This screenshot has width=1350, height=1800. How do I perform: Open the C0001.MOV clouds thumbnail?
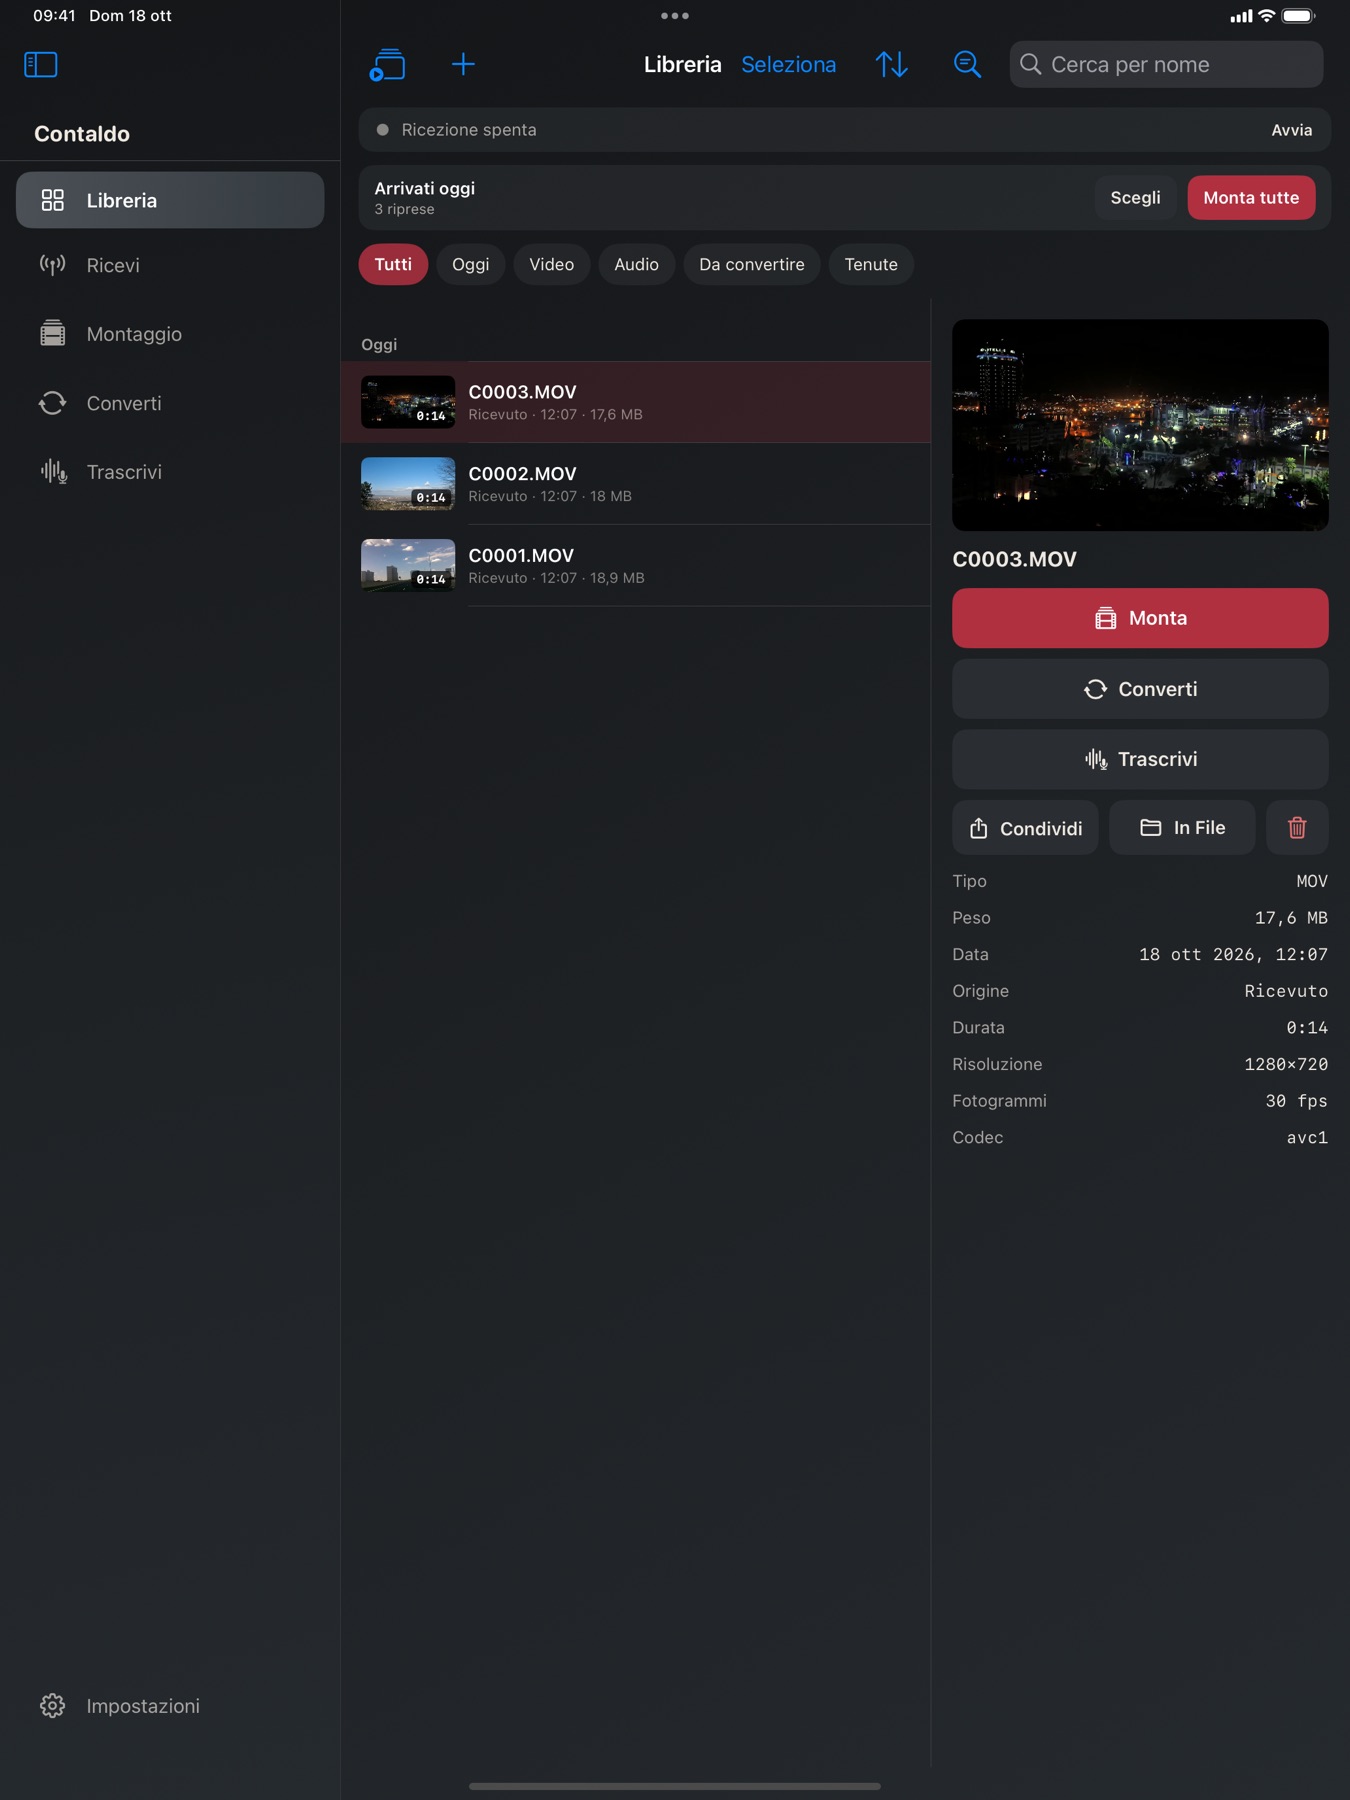pos(408,566)
